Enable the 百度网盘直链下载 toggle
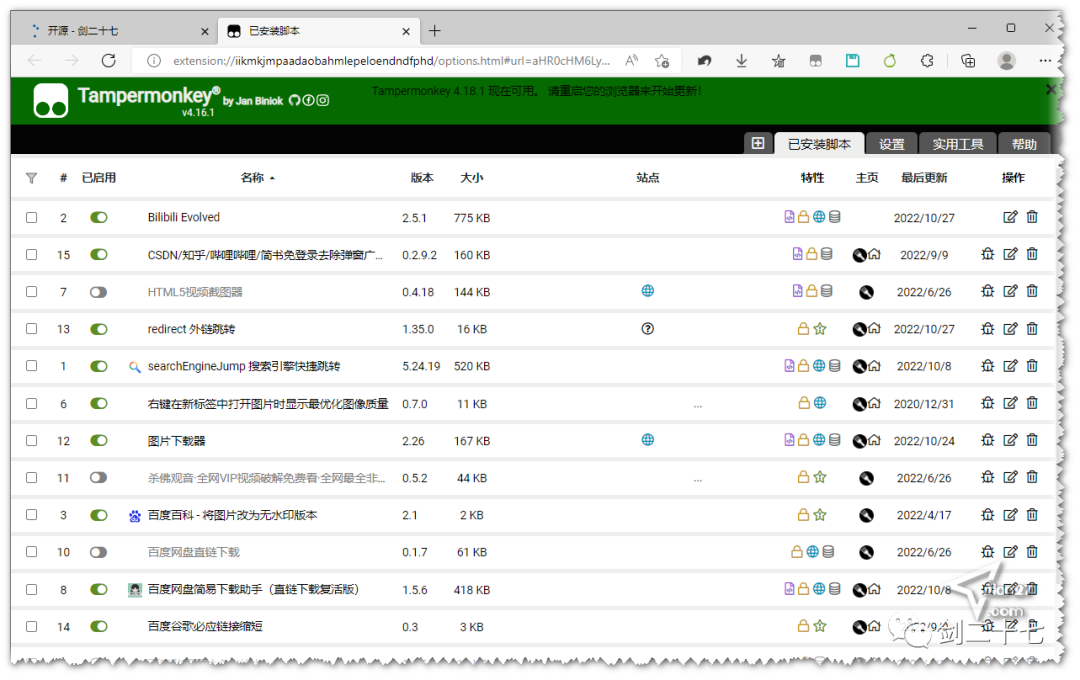 pos(98,552)
